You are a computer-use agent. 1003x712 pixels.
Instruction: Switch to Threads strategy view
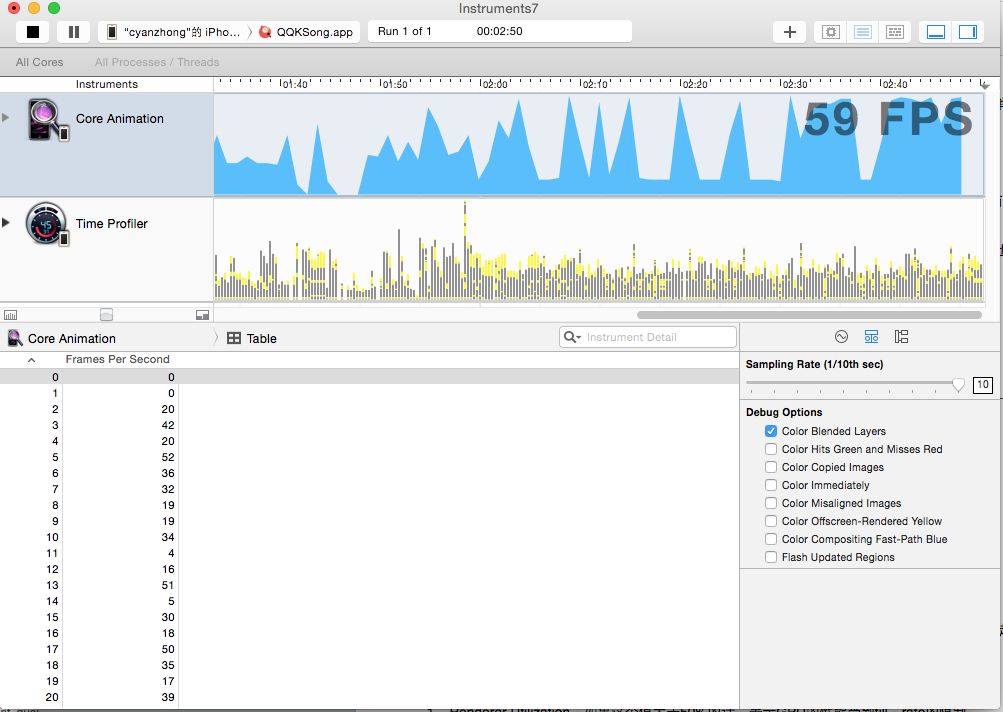point(895,32)
